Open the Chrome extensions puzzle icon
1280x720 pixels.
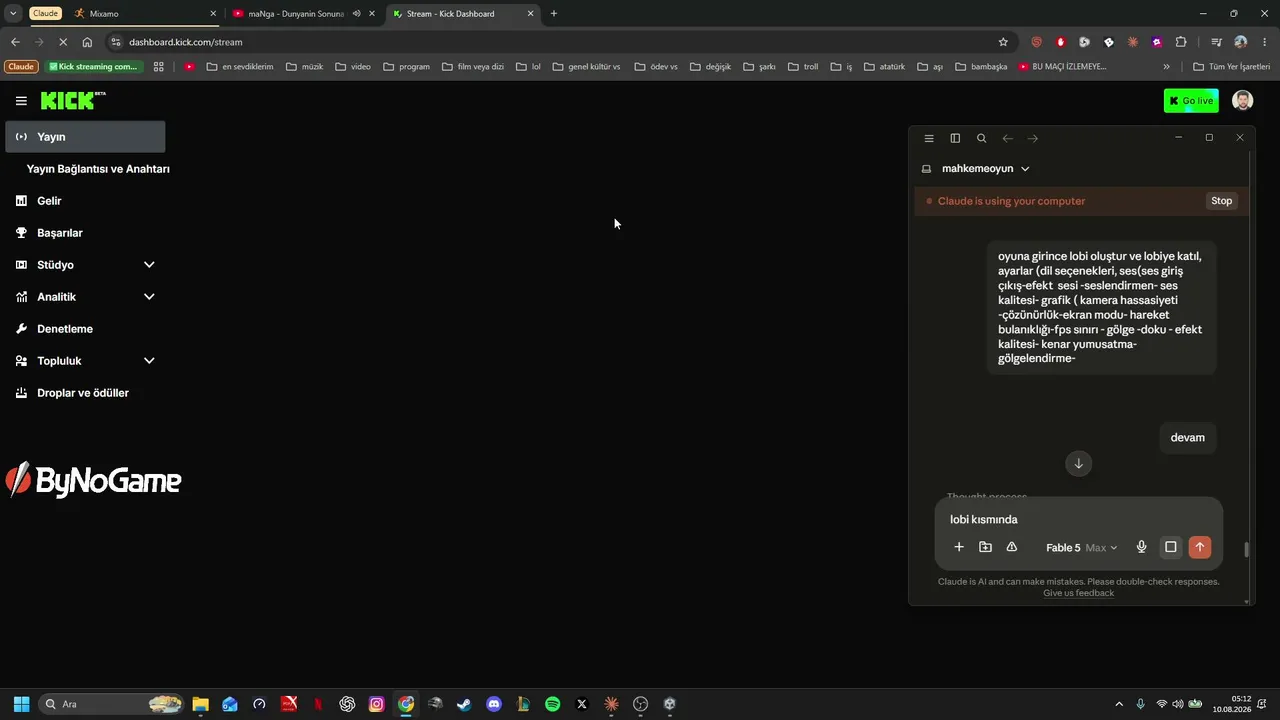pyautogui.click(x=1181, y=42)
